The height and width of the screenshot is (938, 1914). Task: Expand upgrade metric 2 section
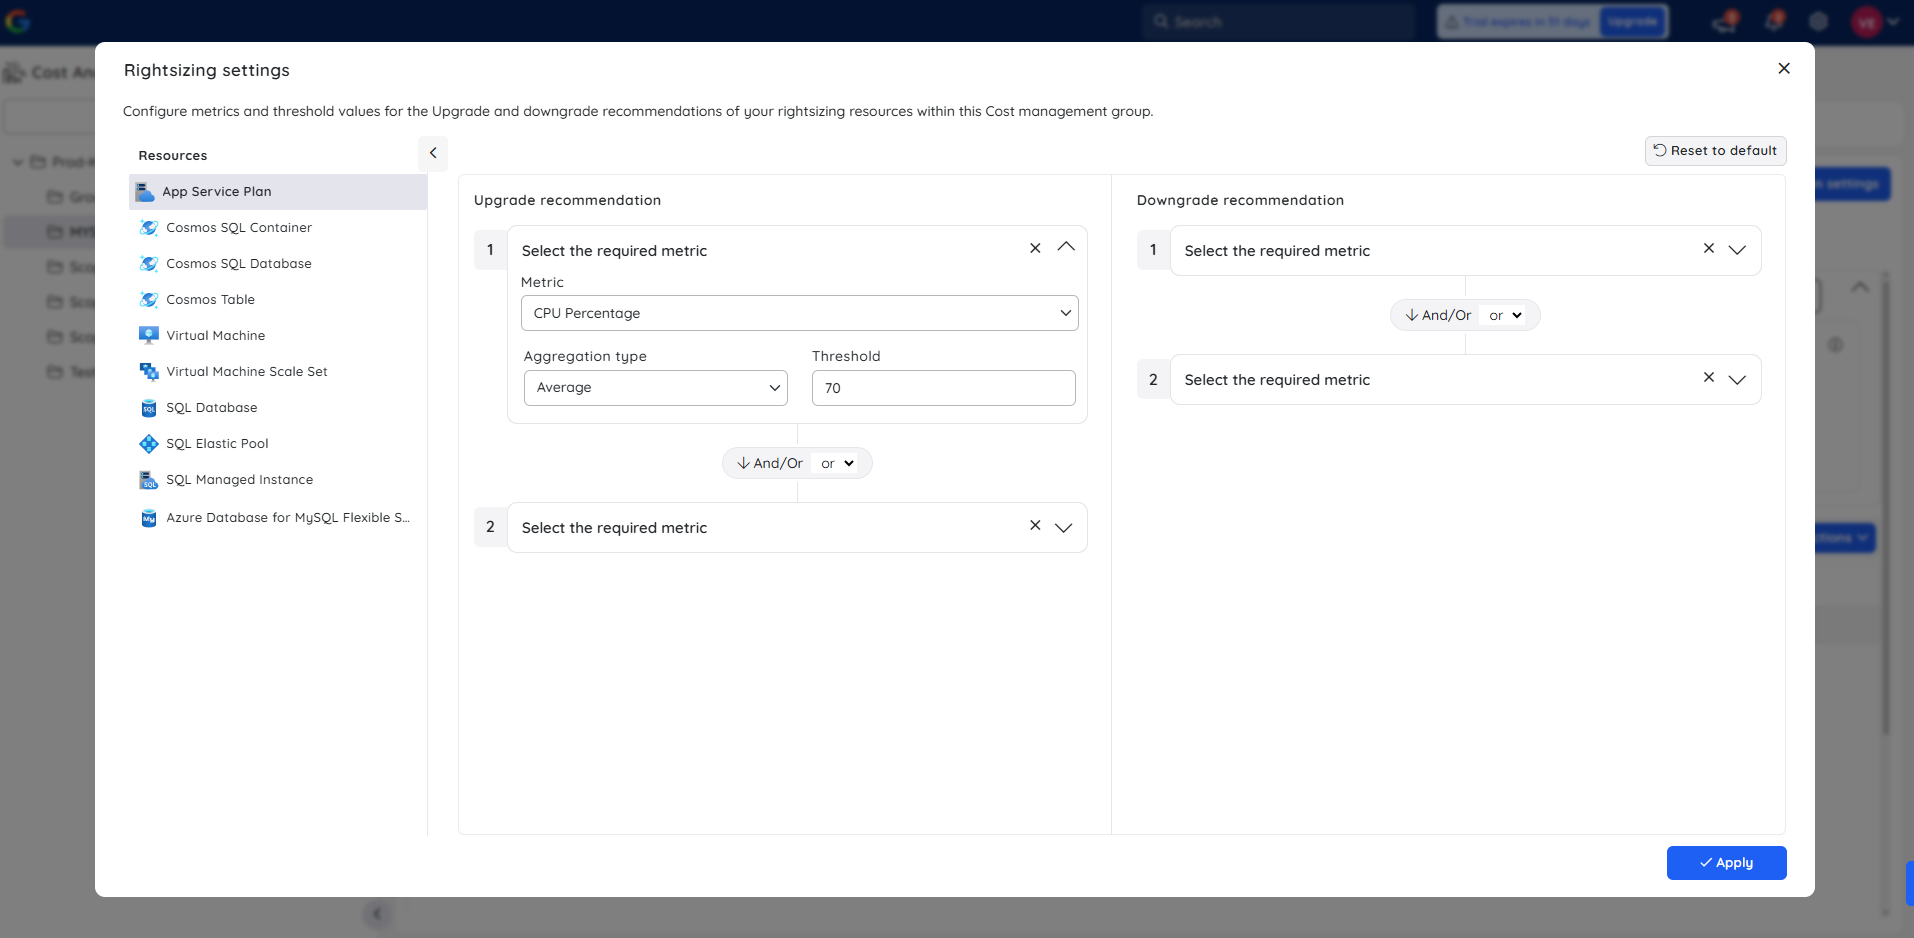point(1064,528)
